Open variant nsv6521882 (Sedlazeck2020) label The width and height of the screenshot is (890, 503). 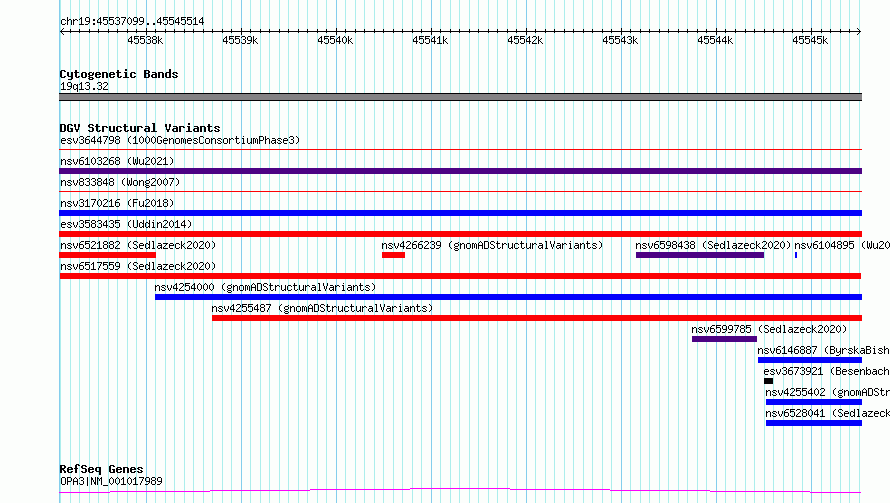[x=138, y=245]
